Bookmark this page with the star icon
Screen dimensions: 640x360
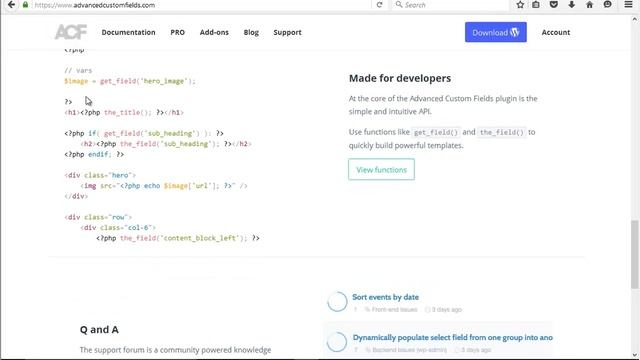pos(520,5)
